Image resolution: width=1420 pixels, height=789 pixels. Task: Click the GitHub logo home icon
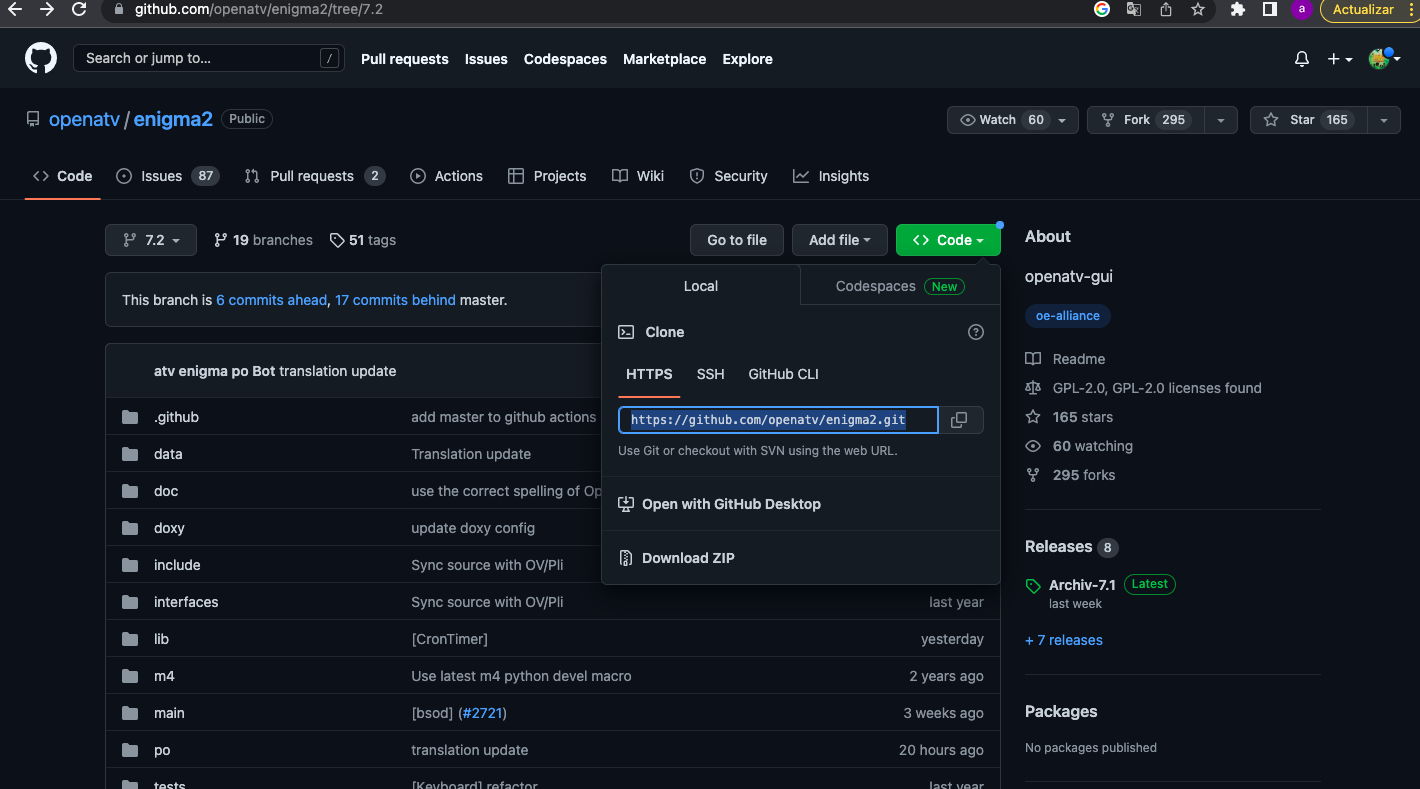pyautogui.click(x=41, y=58)
